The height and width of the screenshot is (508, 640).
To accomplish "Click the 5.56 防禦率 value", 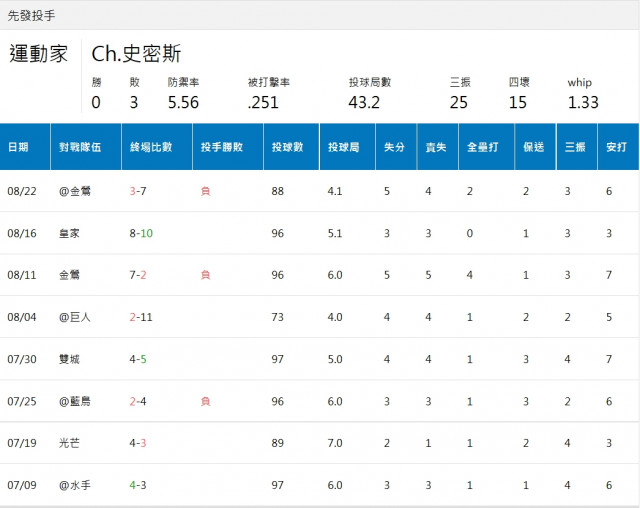I will (x=183, y=102).
